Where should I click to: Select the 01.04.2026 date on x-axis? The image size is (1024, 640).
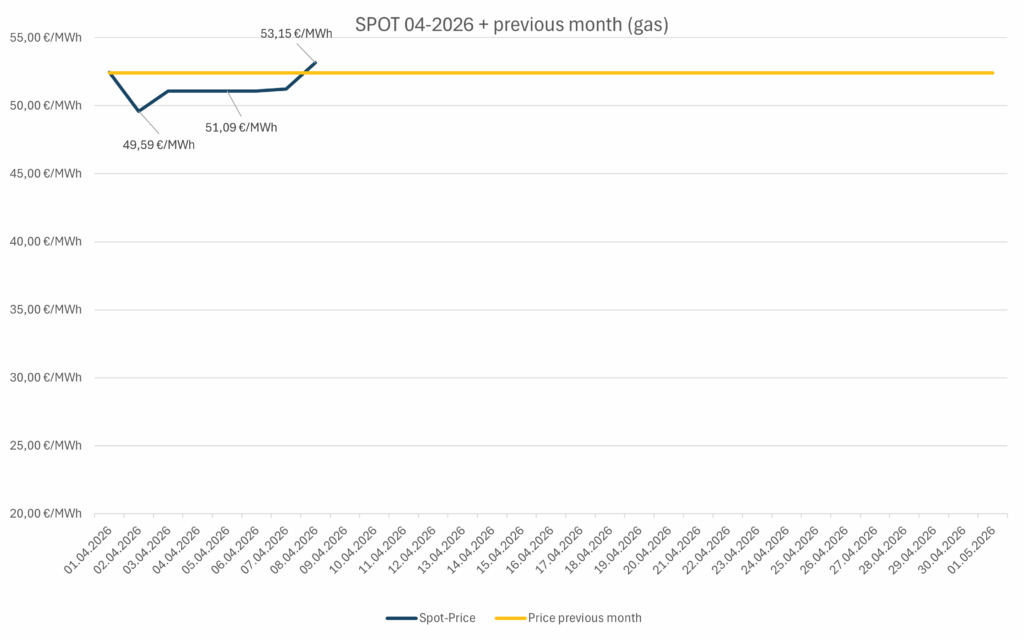click(x=88, y=551)
